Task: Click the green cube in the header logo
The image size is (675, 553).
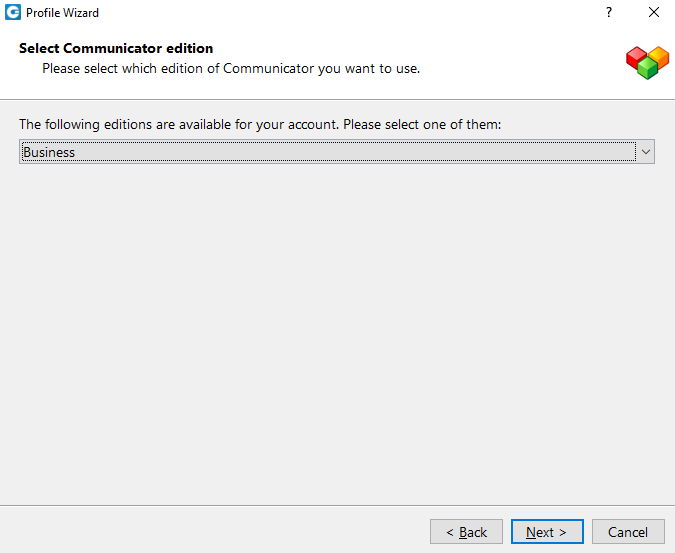Action: (x=647, y=69)
